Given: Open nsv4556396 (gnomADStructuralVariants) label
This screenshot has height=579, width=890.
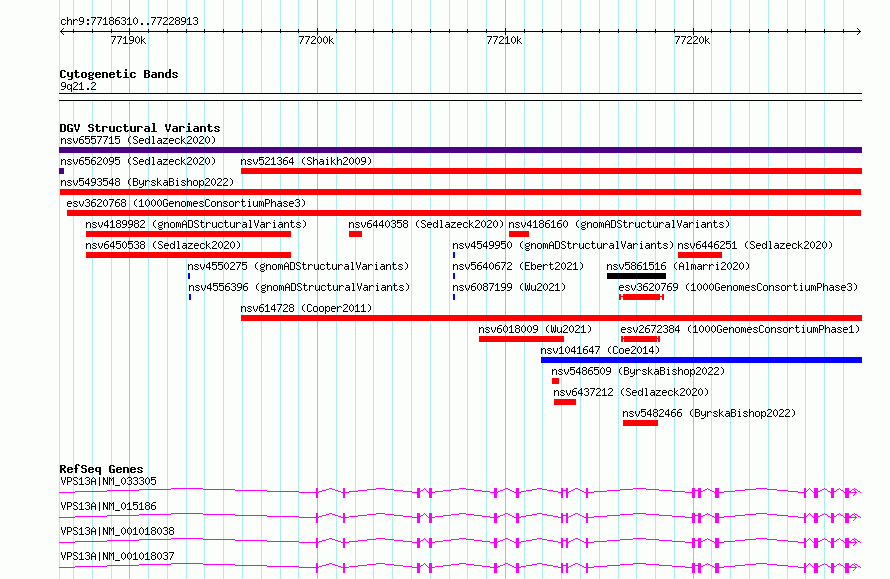Looking at the screenshot, I should click(x=299, y=287).
